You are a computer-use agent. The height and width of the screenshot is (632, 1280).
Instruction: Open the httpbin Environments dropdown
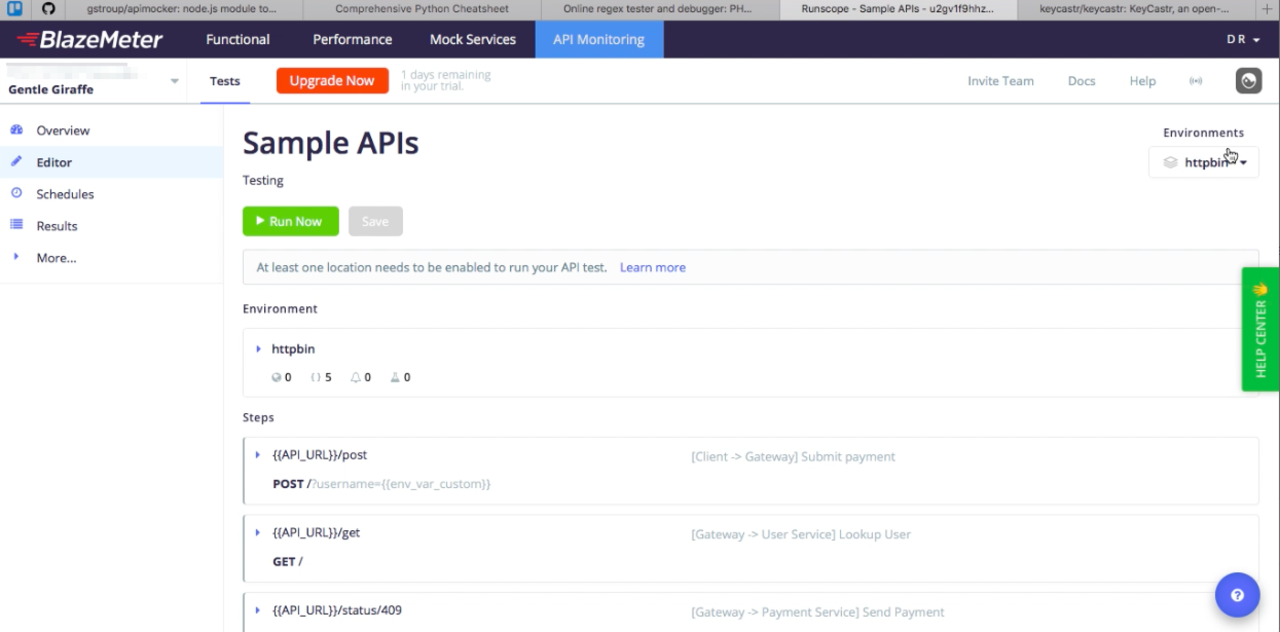pyautogui.click(x=1203, y=162)
